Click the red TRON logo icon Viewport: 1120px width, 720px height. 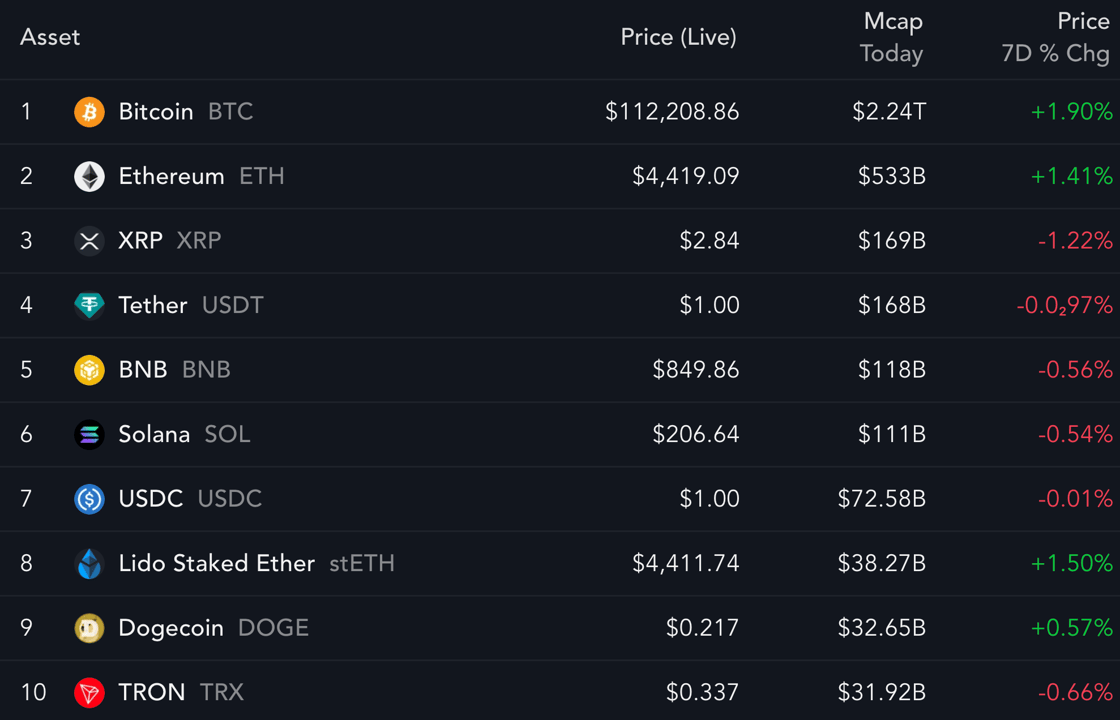[x=89, y=692]
